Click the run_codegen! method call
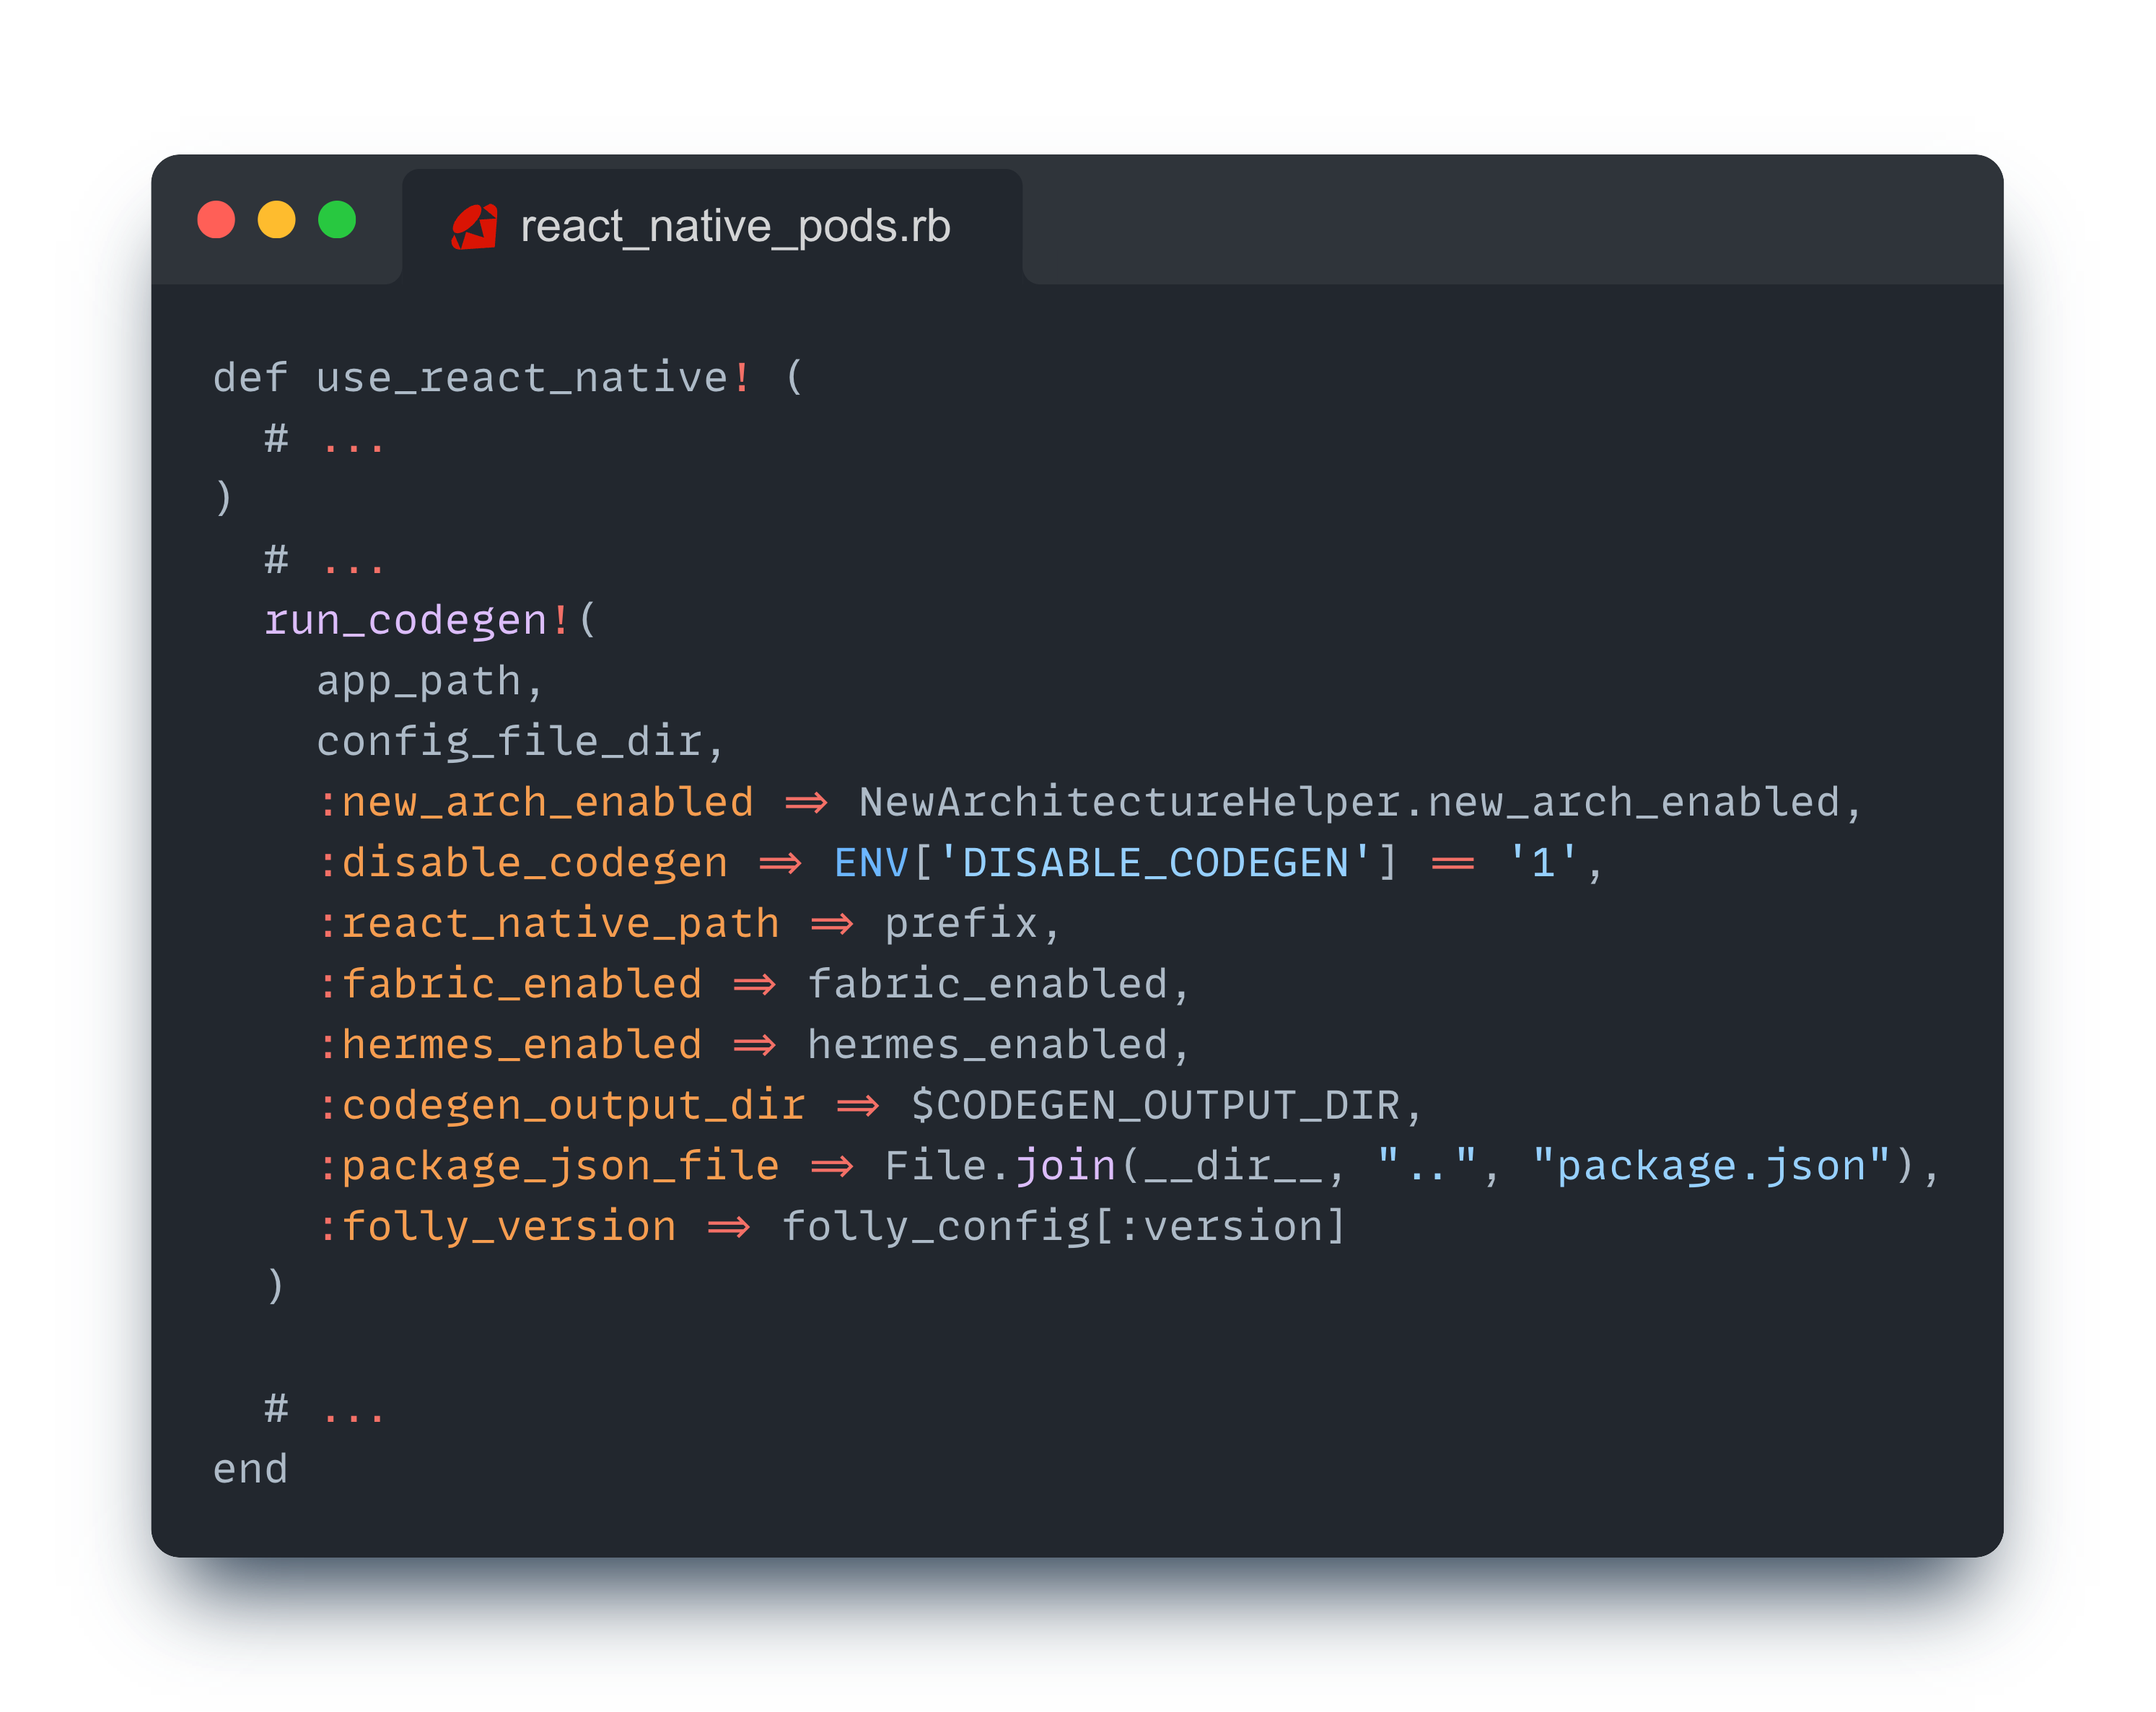The image size is (2156, 1712). pos(417,621)
